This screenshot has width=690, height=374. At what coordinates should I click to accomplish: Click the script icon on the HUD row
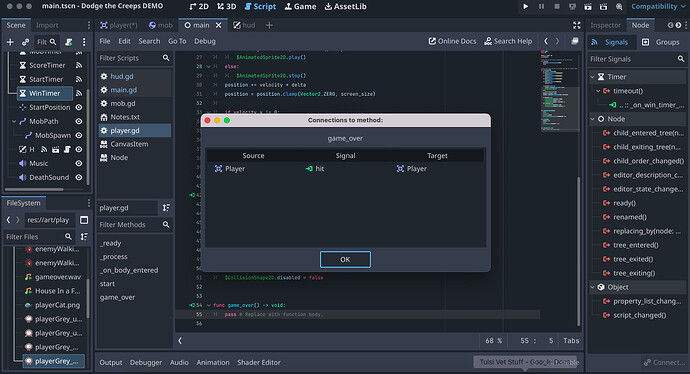pyautogui.click(x=67, y=150)
